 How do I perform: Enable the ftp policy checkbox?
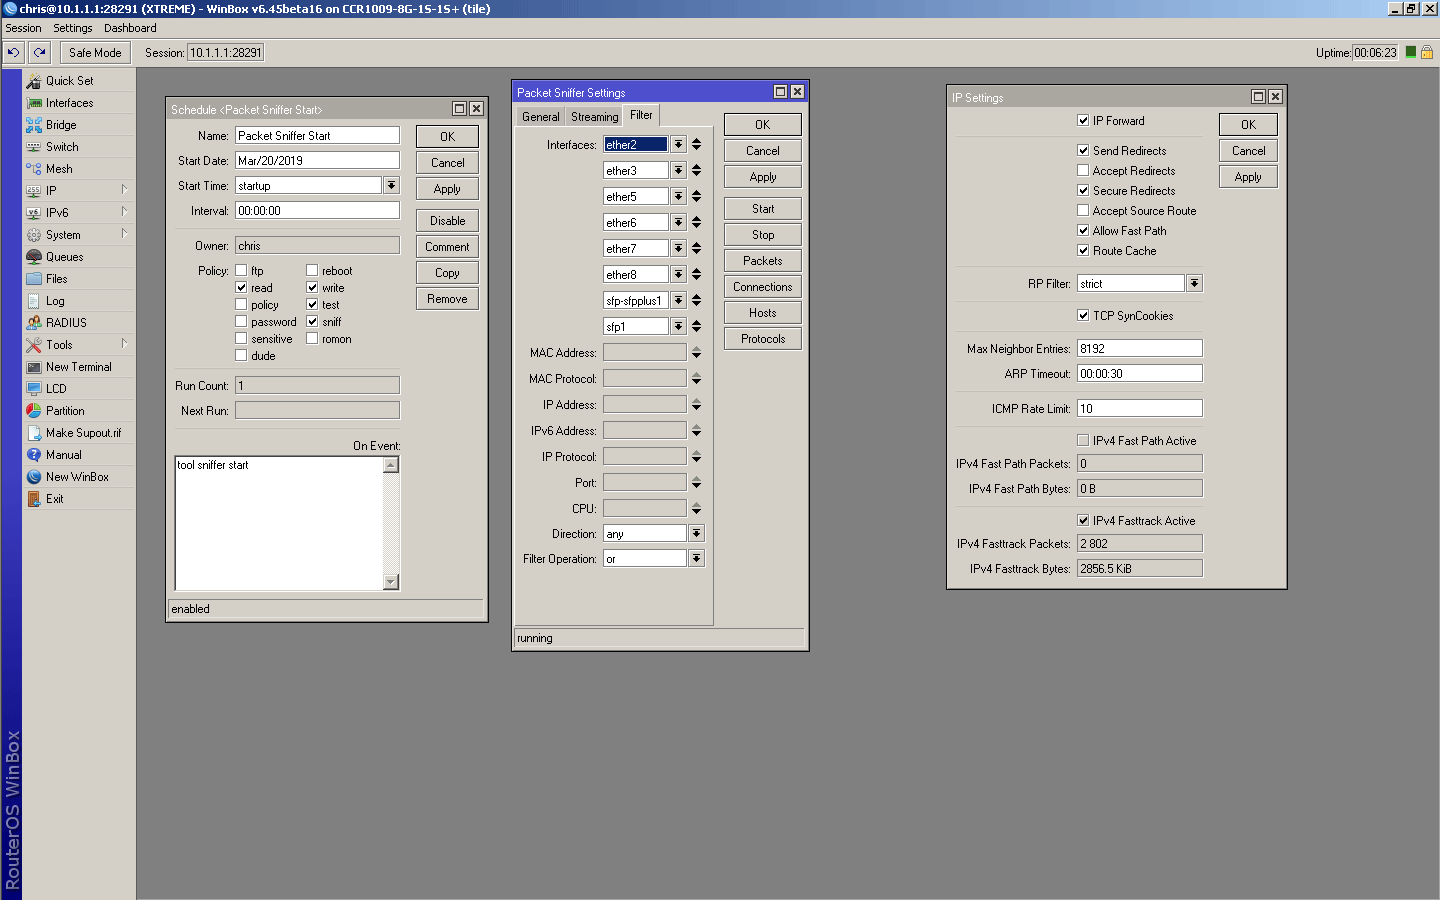coord(241,271)
